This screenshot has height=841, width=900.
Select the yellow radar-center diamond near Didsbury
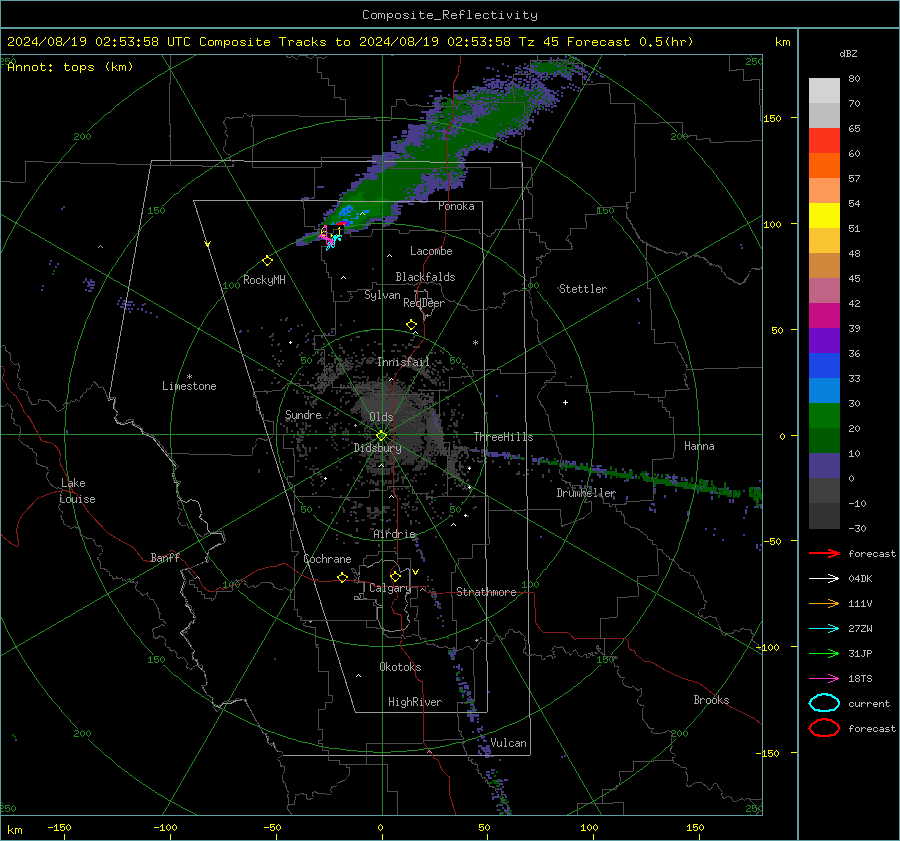(x=382, y=436)
